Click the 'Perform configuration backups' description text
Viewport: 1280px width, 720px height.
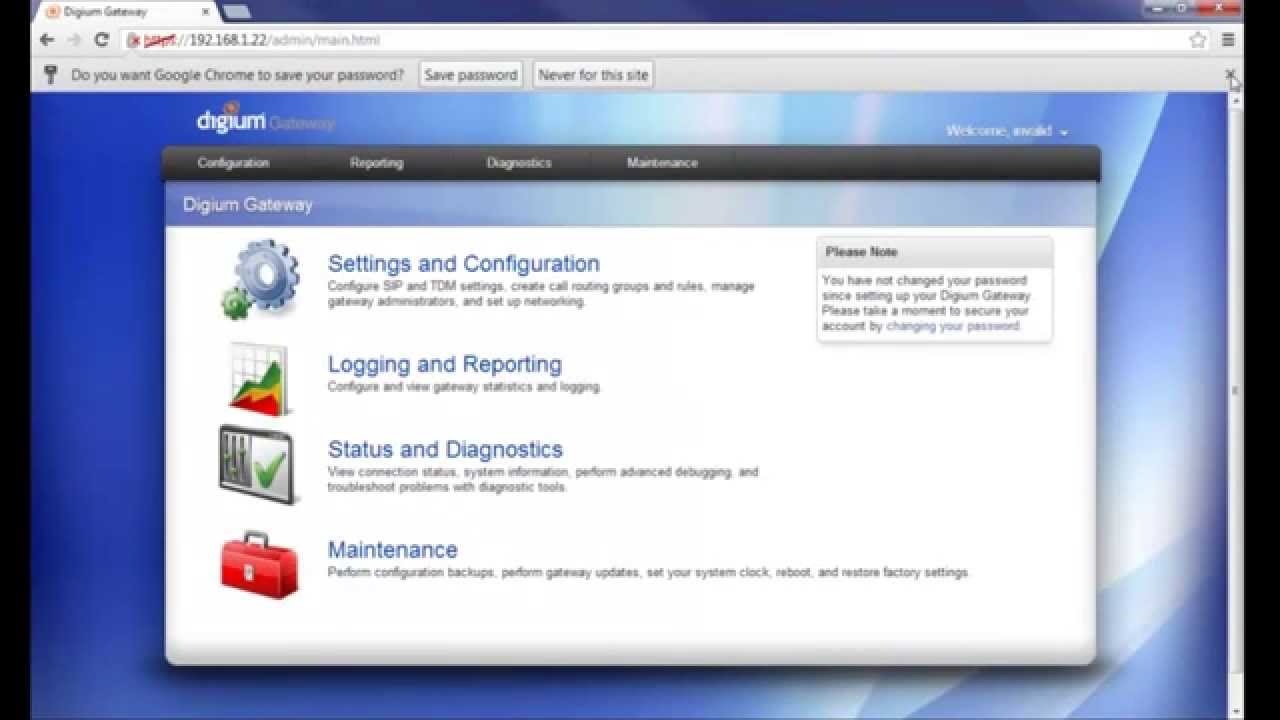[x=649, y=573]
